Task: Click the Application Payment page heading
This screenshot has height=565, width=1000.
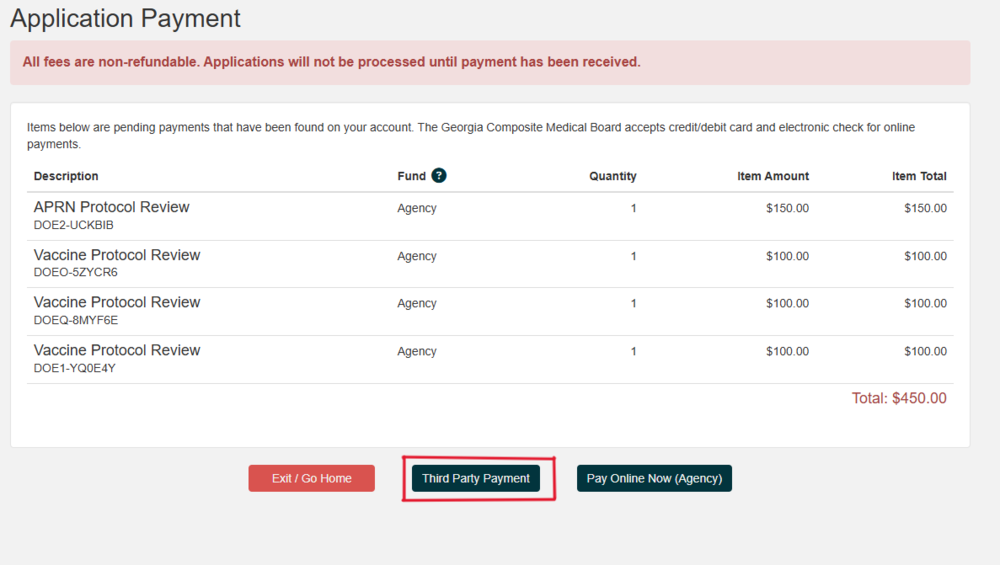Action: 125,18
